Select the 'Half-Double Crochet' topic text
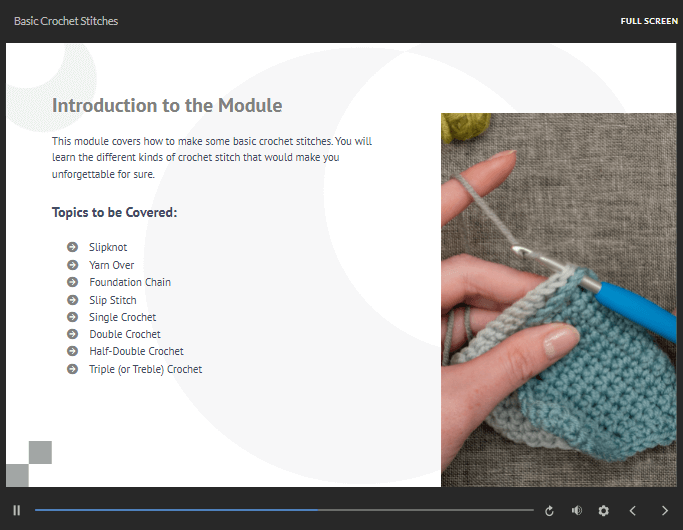 136,351
